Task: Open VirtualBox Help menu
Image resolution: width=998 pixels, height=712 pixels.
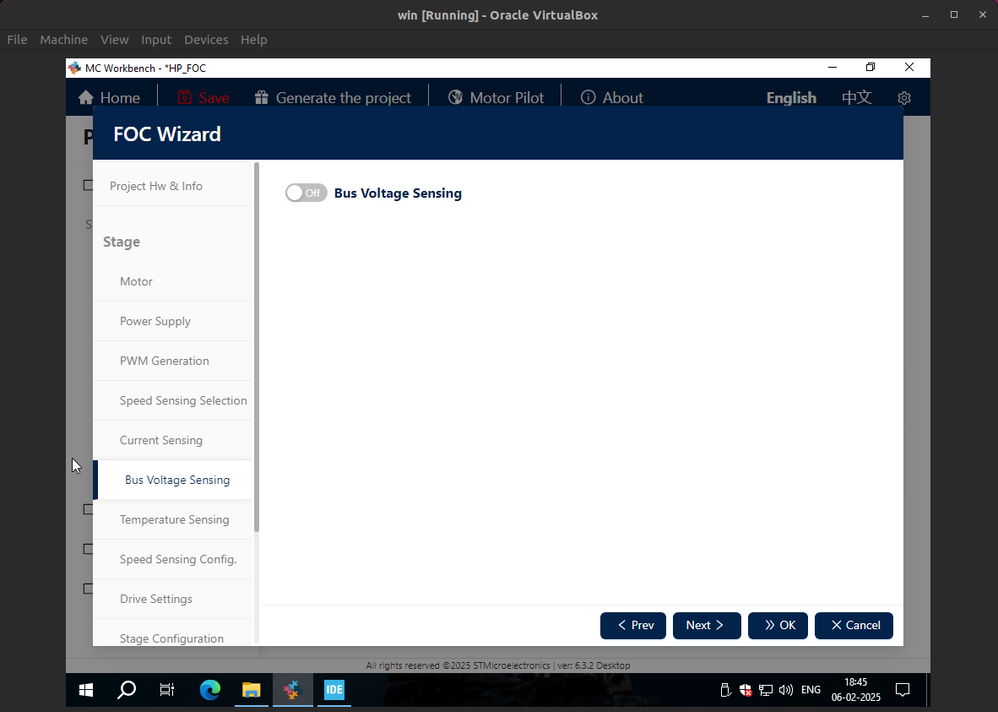Action: pyautogui.click(x=254, y=39)
